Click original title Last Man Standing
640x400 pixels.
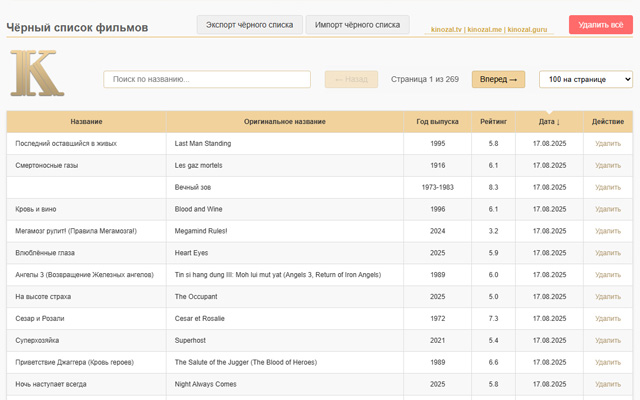(x=203, y=144)
